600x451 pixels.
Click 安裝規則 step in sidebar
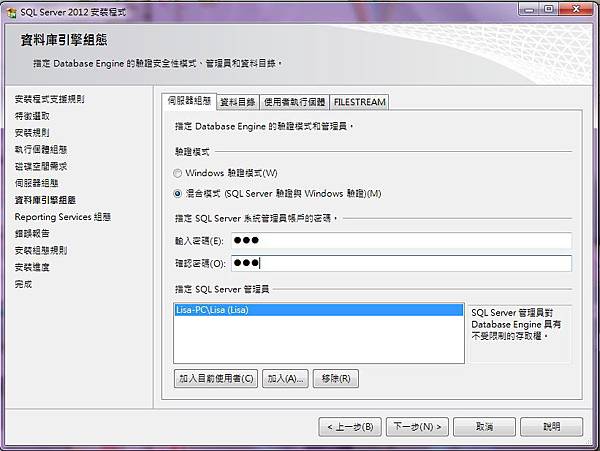click(x=32, y=133)
